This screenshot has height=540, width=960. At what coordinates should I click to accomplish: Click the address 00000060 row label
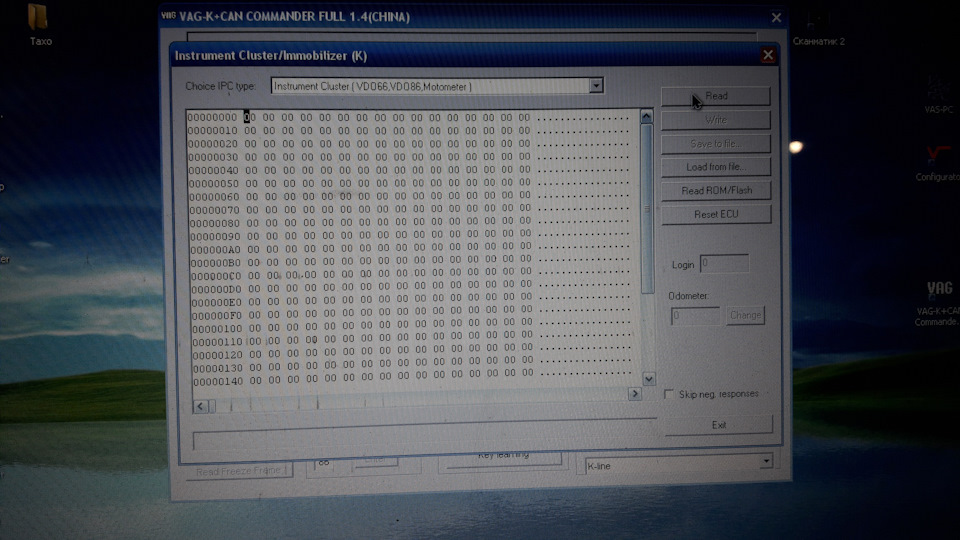(x=214, y=197)
